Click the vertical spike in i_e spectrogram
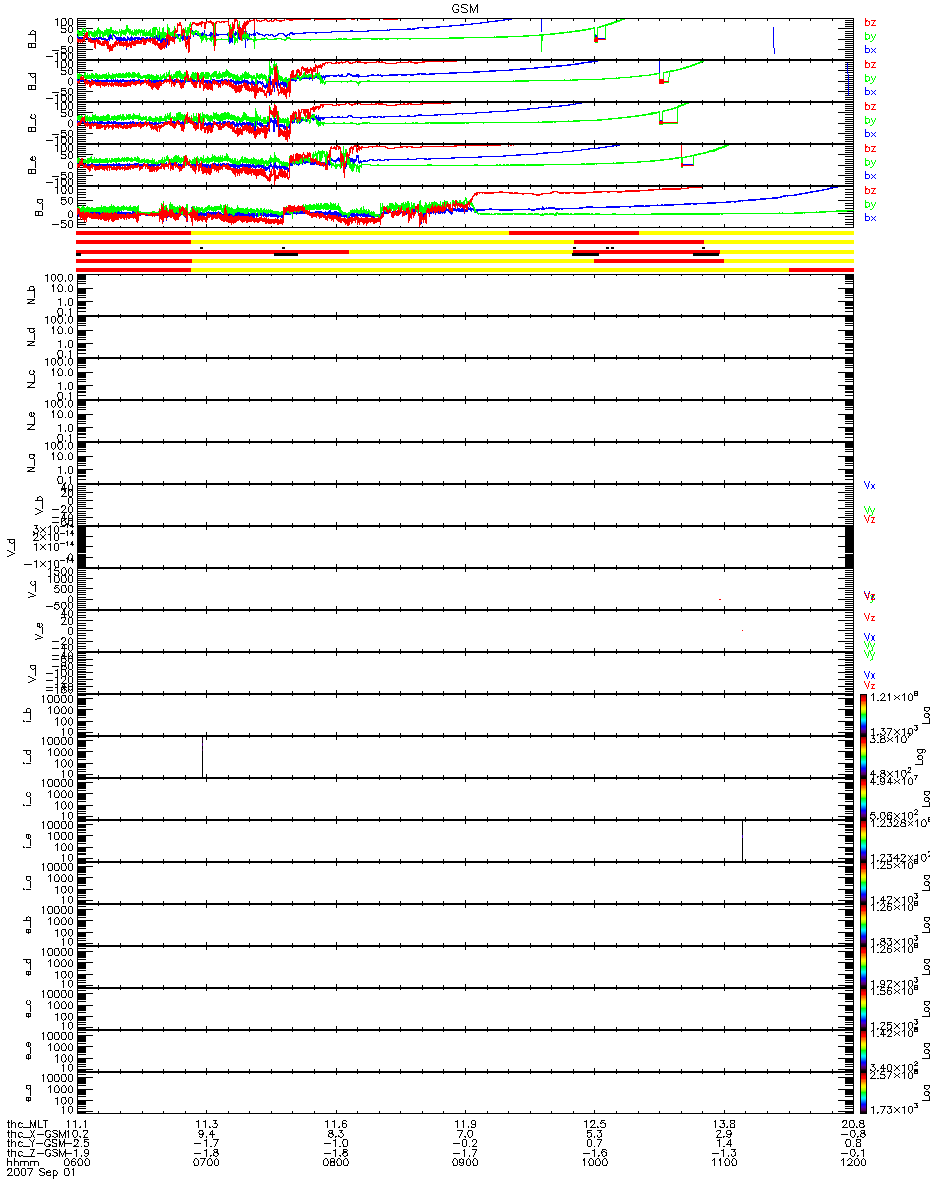This screenshot has height=1200, width=930. point(742,840)
